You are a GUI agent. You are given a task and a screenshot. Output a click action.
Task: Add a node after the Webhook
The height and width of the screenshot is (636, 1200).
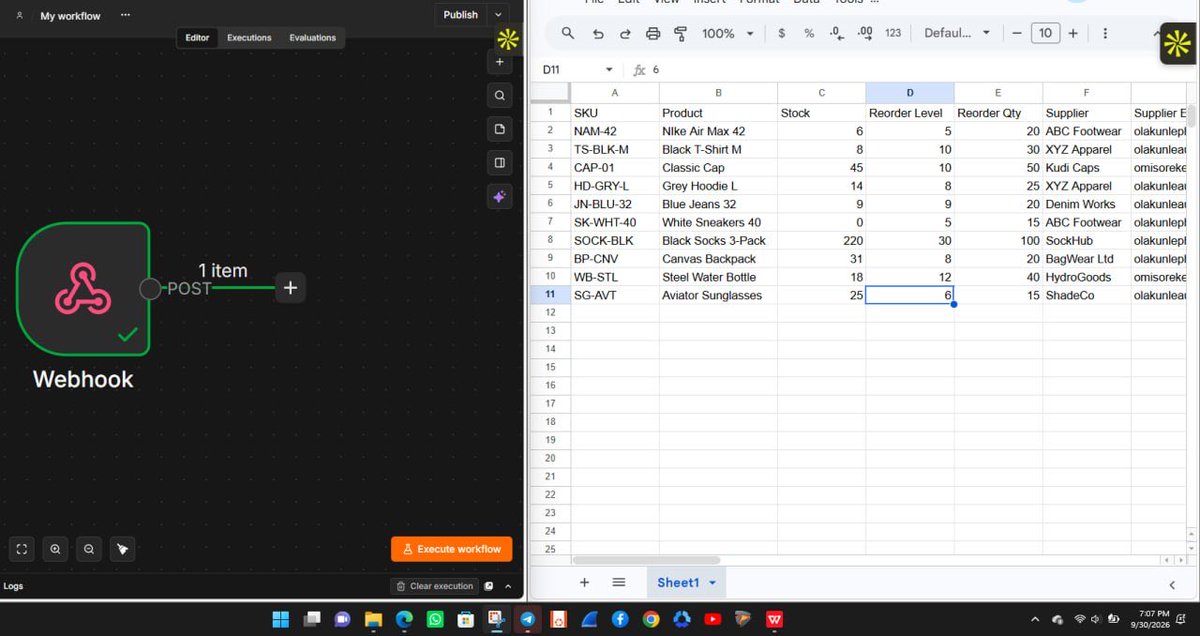point(290,288)
